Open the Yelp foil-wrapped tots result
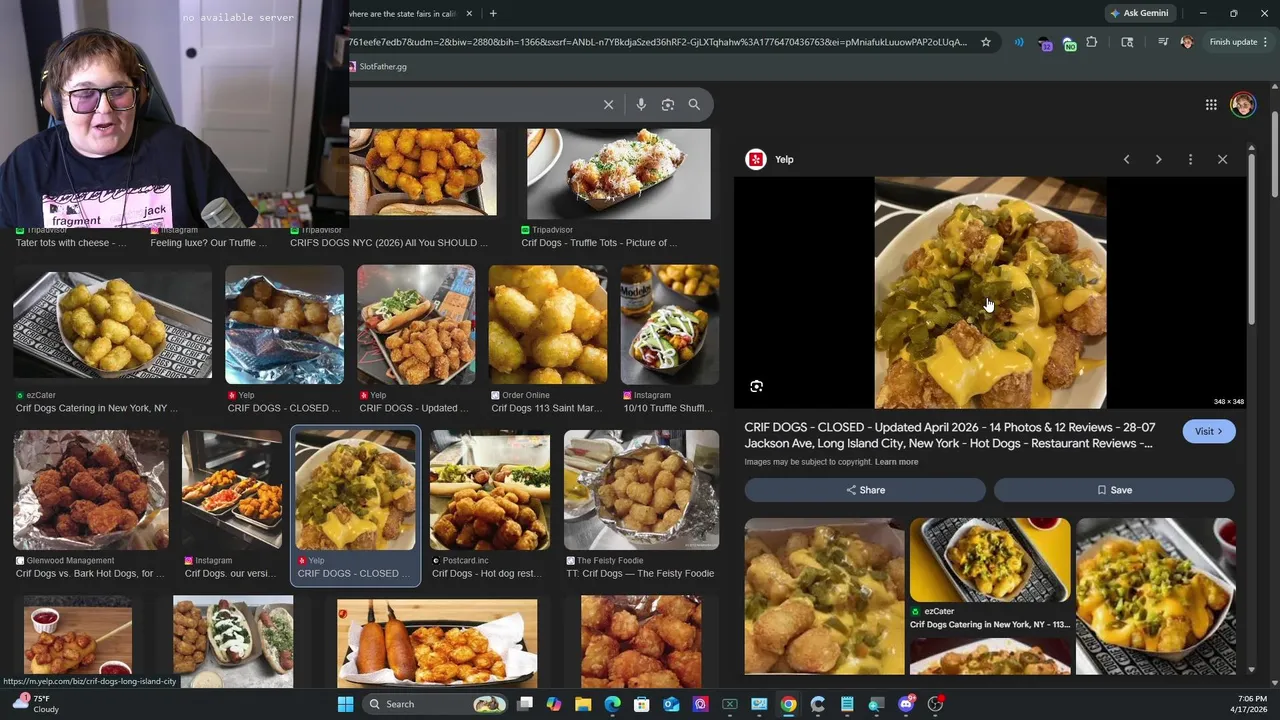This screenshot has height=720, width=1280. (x=284, y=325)
